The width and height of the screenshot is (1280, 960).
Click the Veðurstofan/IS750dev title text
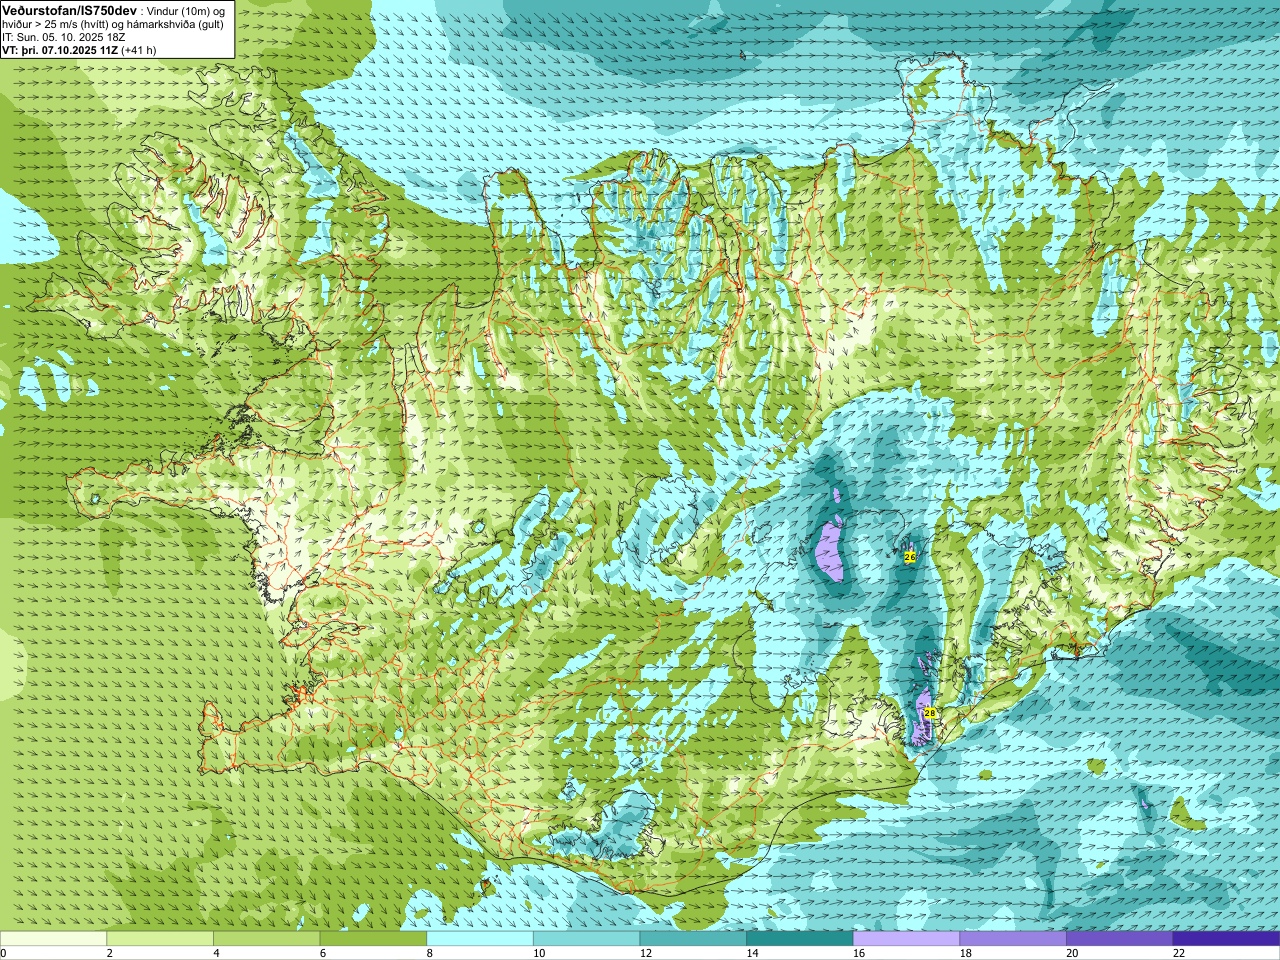click(x=69, y=10)
